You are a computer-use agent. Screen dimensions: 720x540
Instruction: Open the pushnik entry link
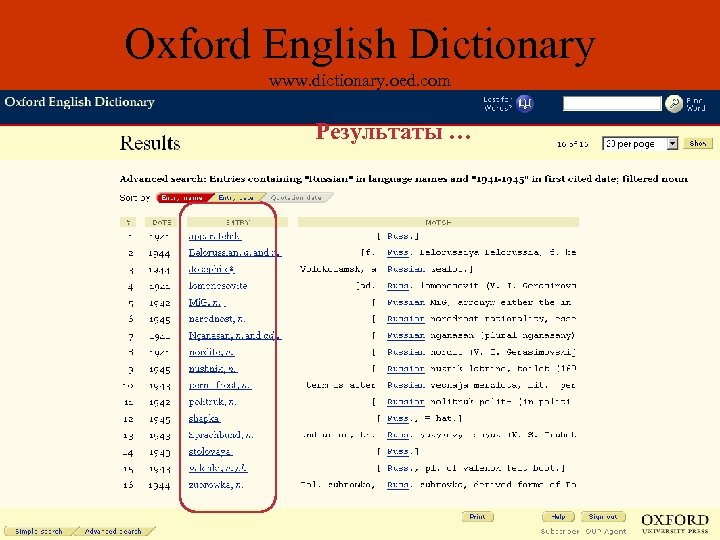[213, 368]
